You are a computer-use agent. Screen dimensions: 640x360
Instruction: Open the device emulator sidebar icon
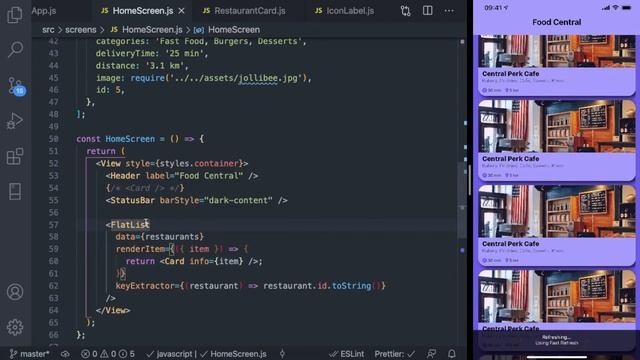[x=15, y=191]
